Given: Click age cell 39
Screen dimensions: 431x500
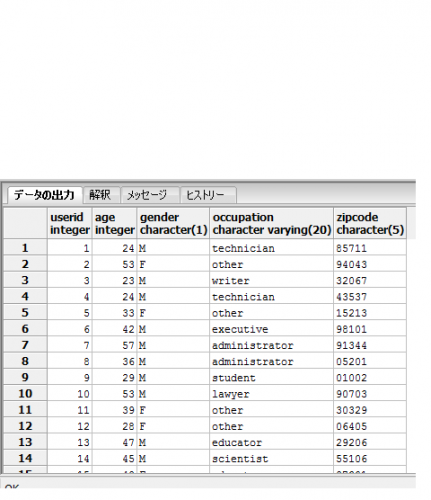Looking at the screenshot, I should (x=114, y=410).
